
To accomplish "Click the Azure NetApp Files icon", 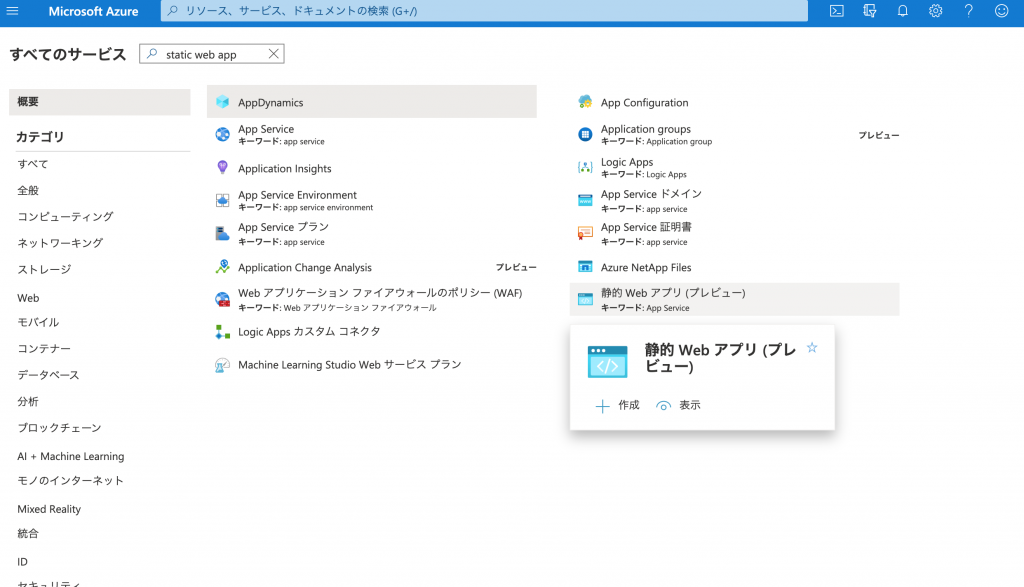I will [x=585, y=266].
